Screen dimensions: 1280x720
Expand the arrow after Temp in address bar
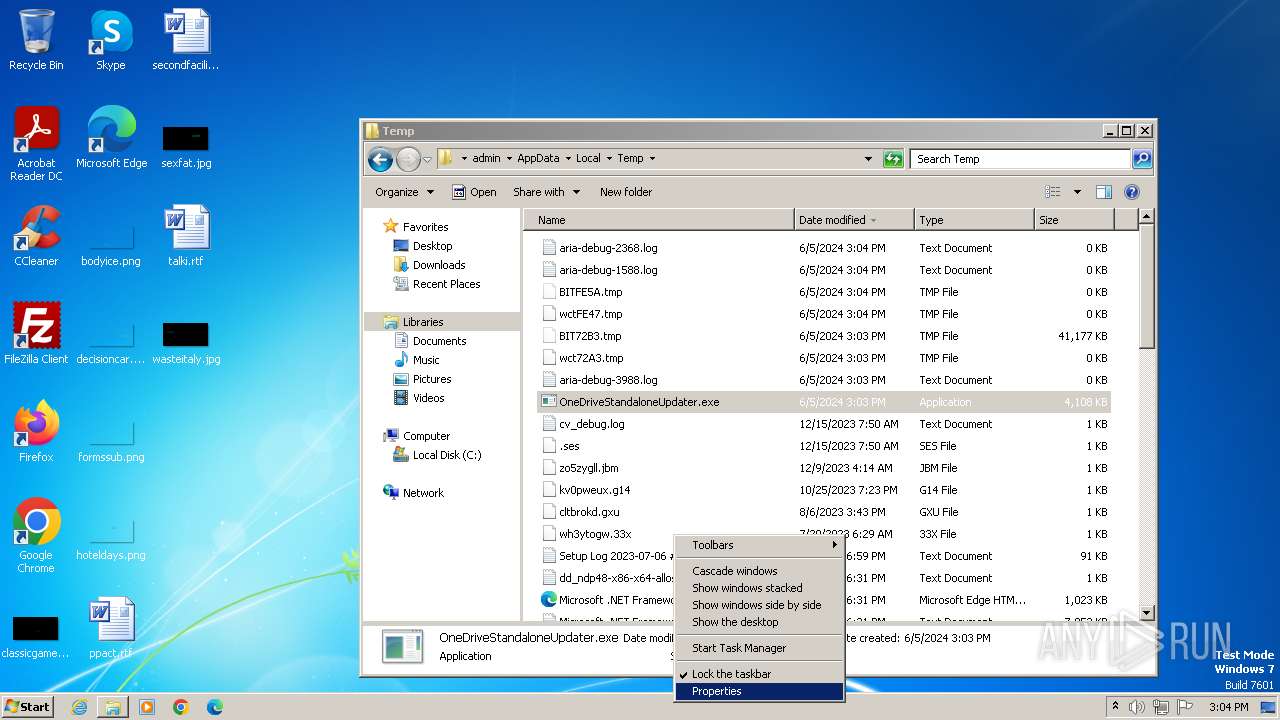pyautogui.click(x=652, y=158)
